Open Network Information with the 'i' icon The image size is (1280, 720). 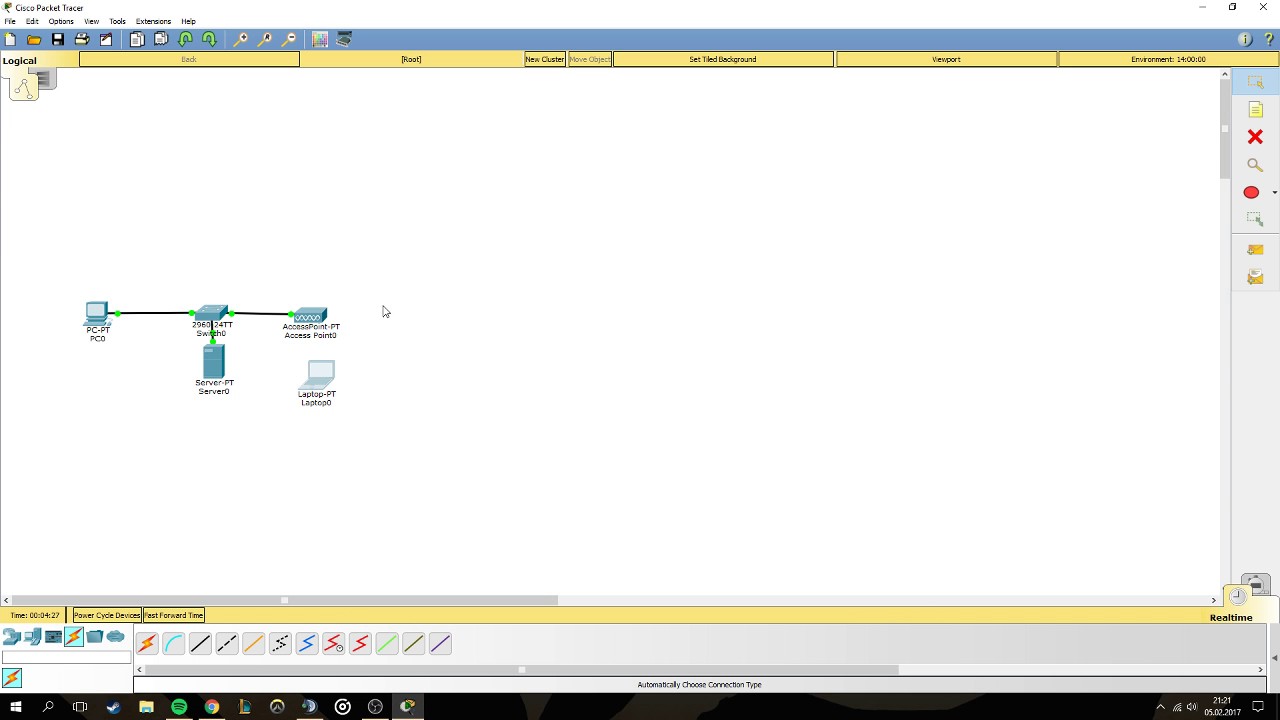[x=1245, y=39]
